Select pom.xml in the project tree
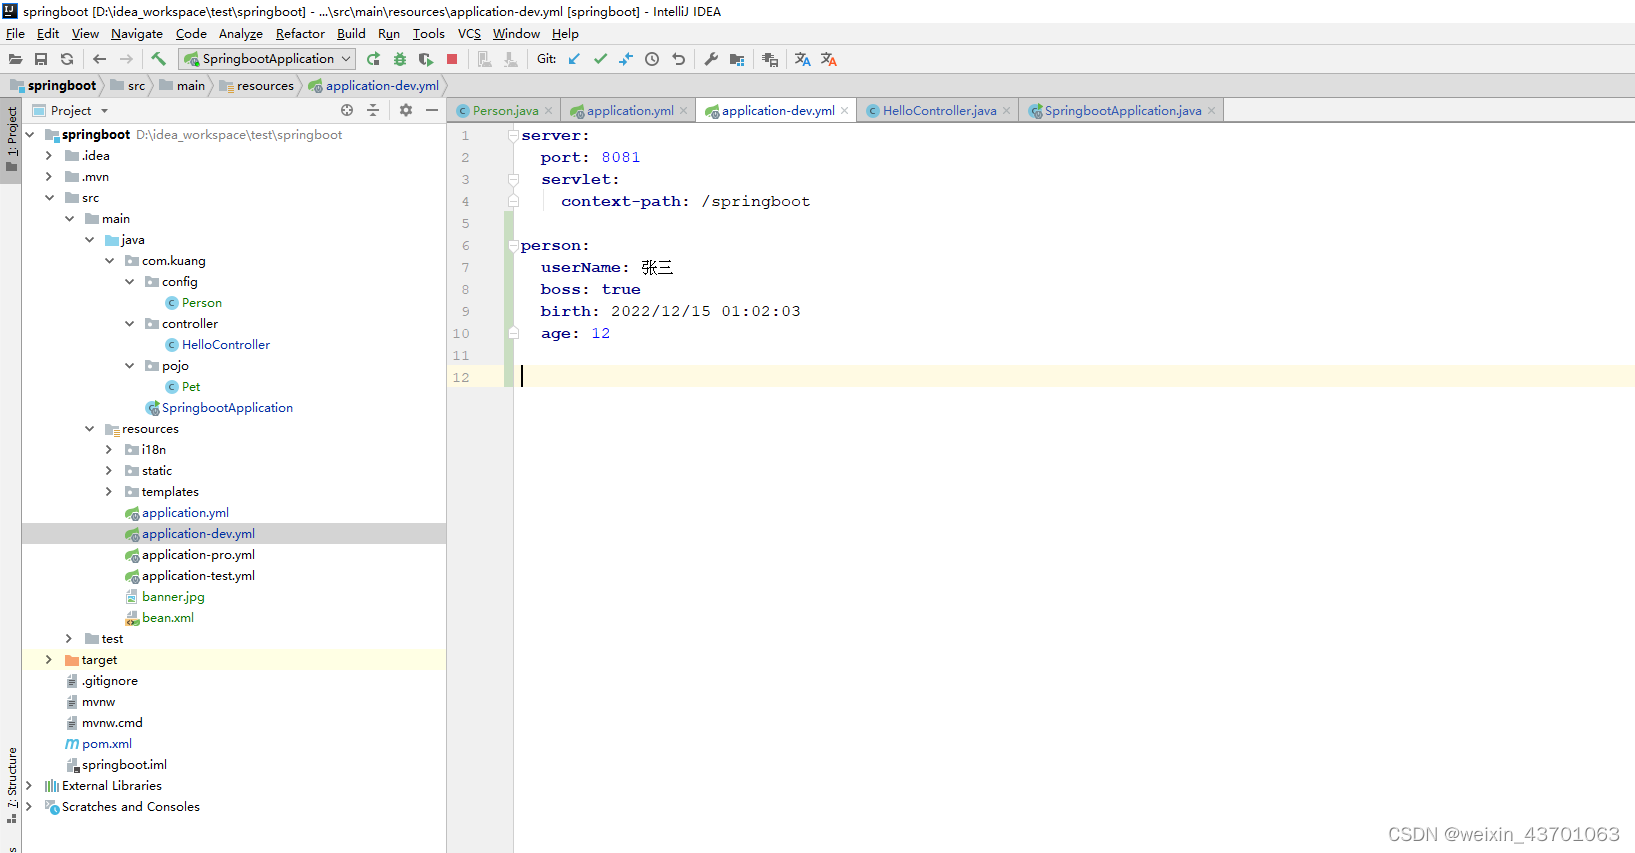The image size is (1635, 853). (x=107, y=743)
